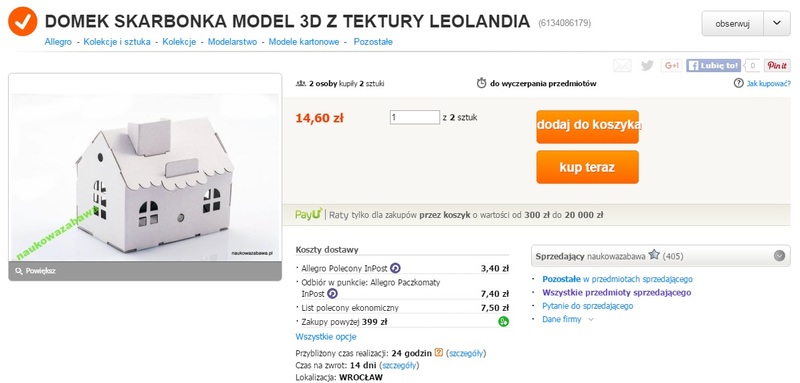Click the Google +1 icon
Screen dimensions: 800x383
pyautogui.click(x=671, y=65)
